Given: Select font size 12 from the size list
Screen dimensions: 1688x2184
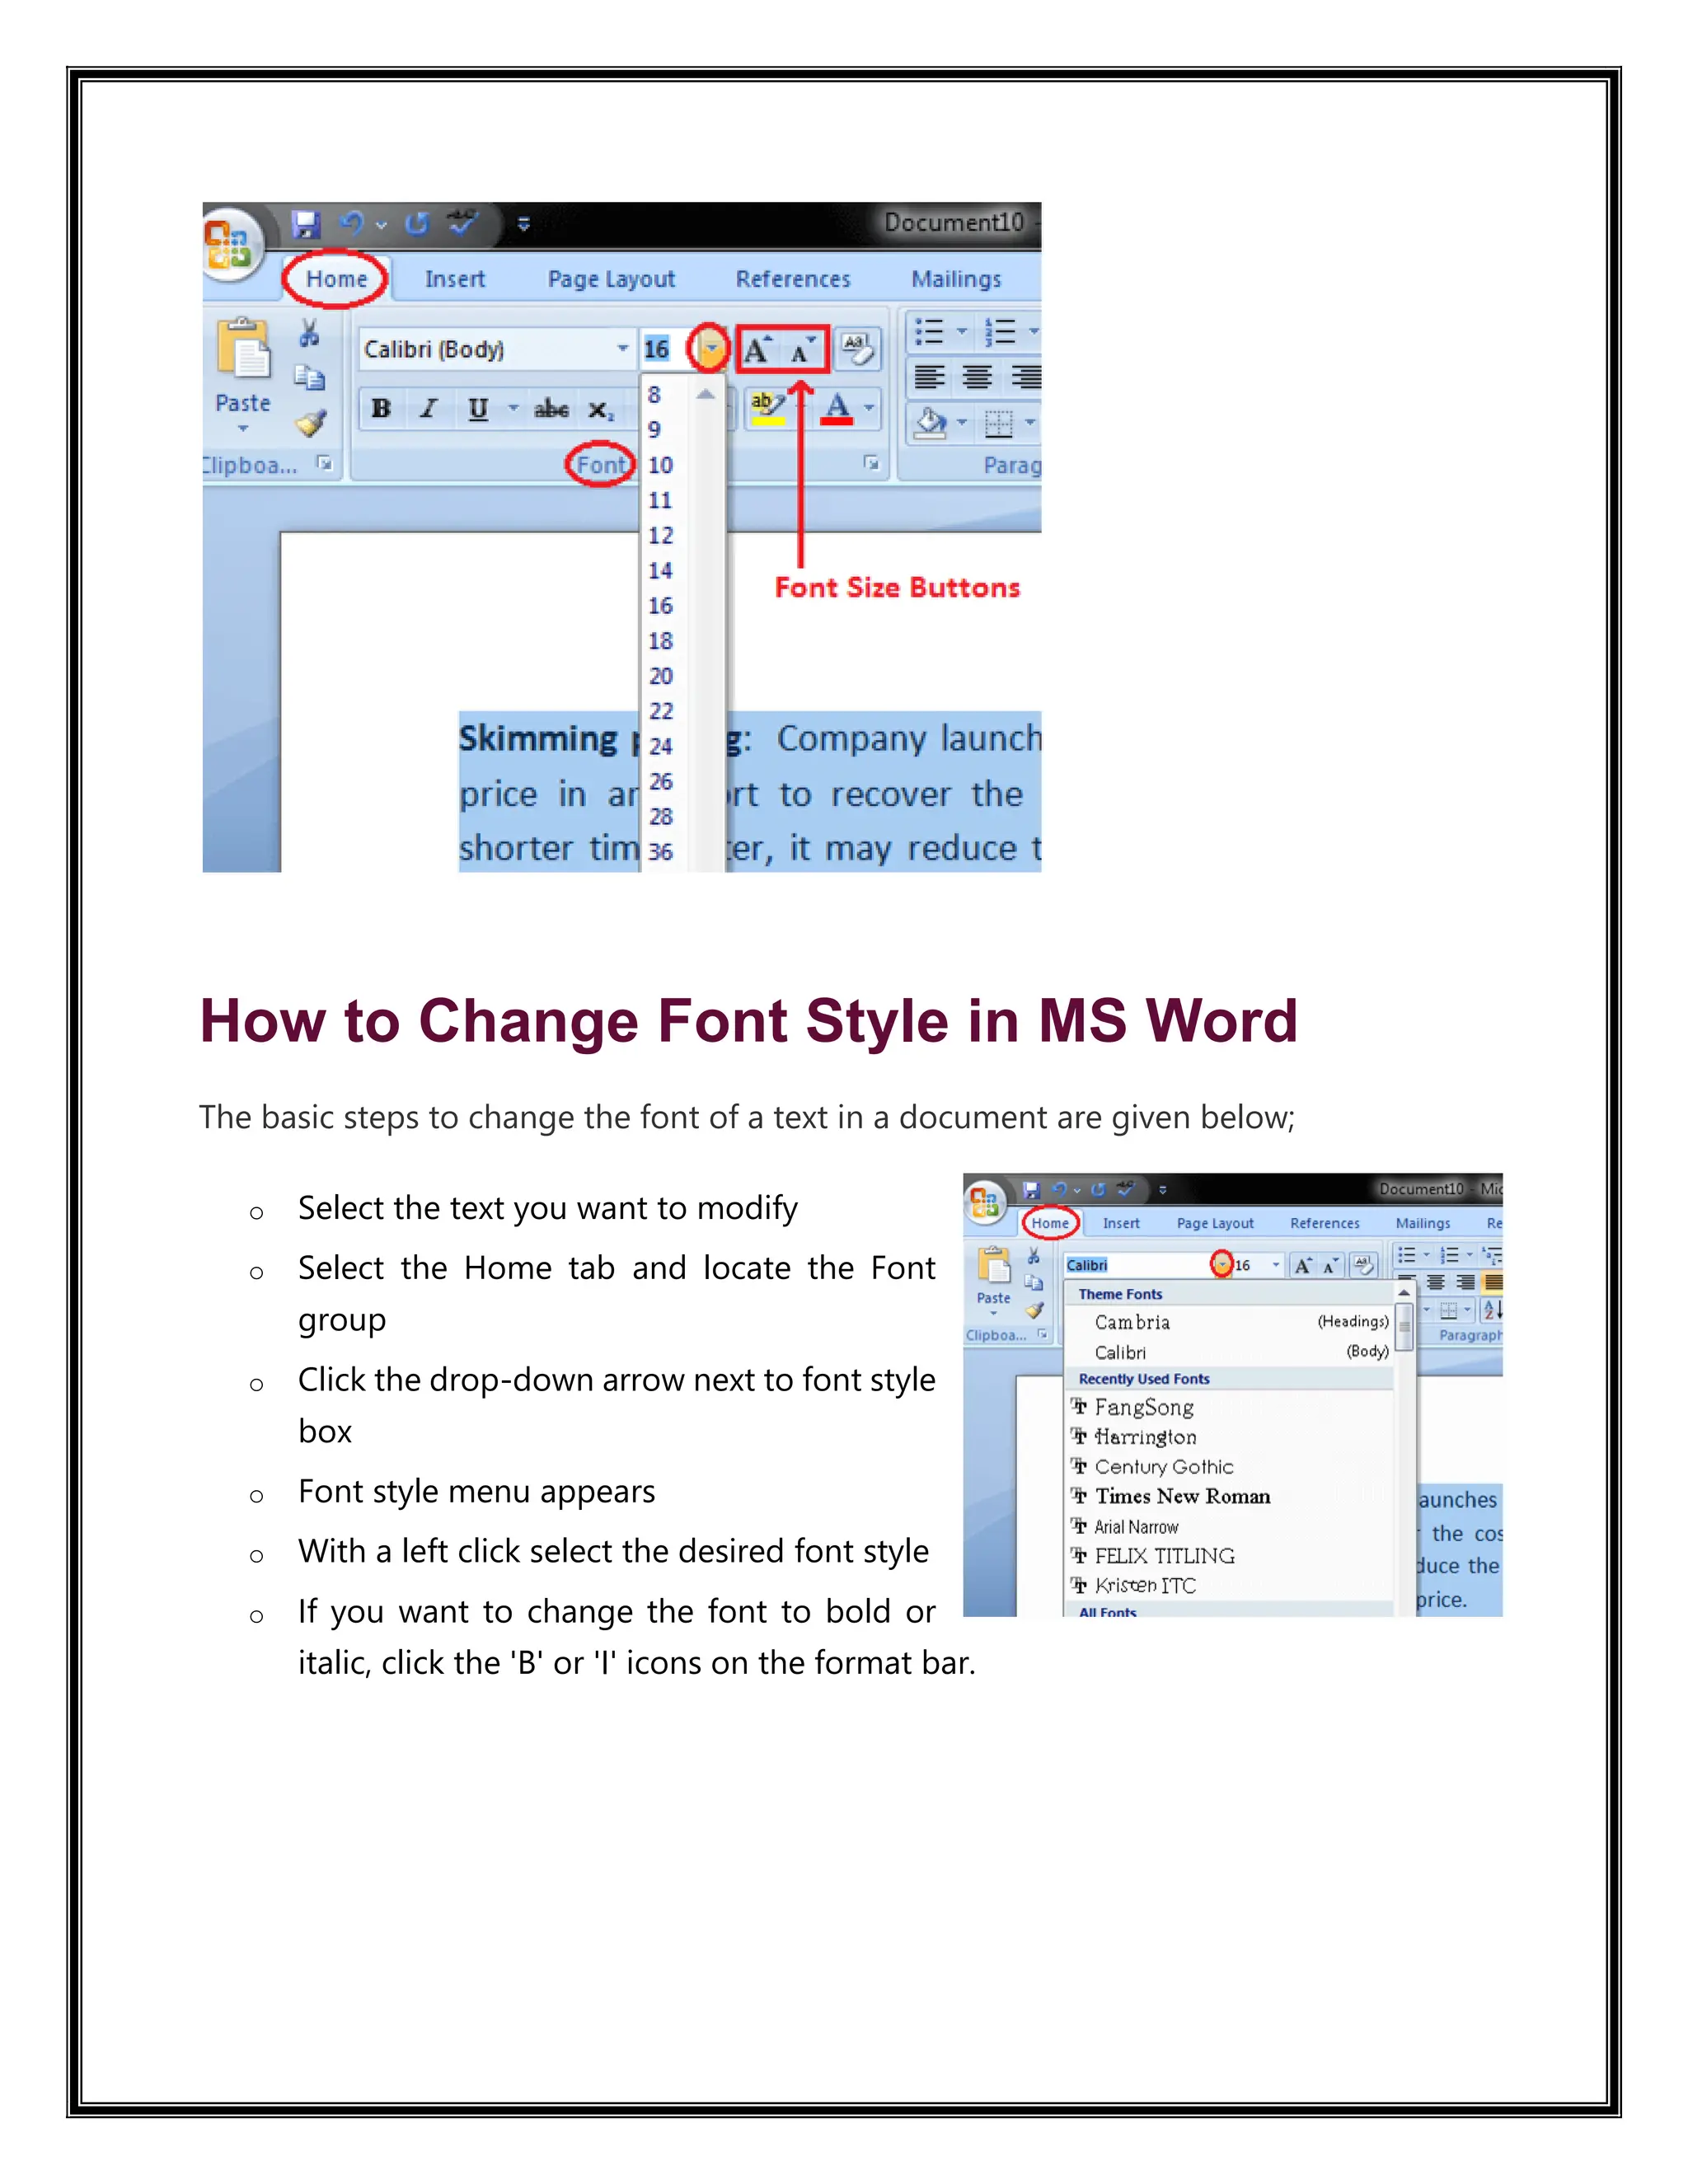Looking at the screenshot, I should point(660,535).
